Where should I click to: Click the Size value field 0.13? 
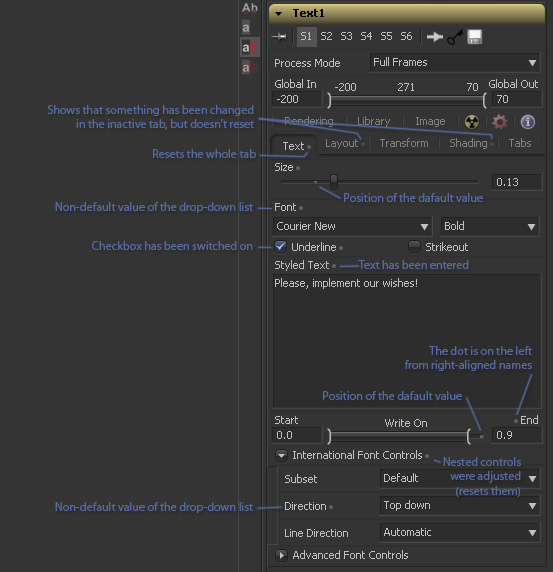pos(517,182)
